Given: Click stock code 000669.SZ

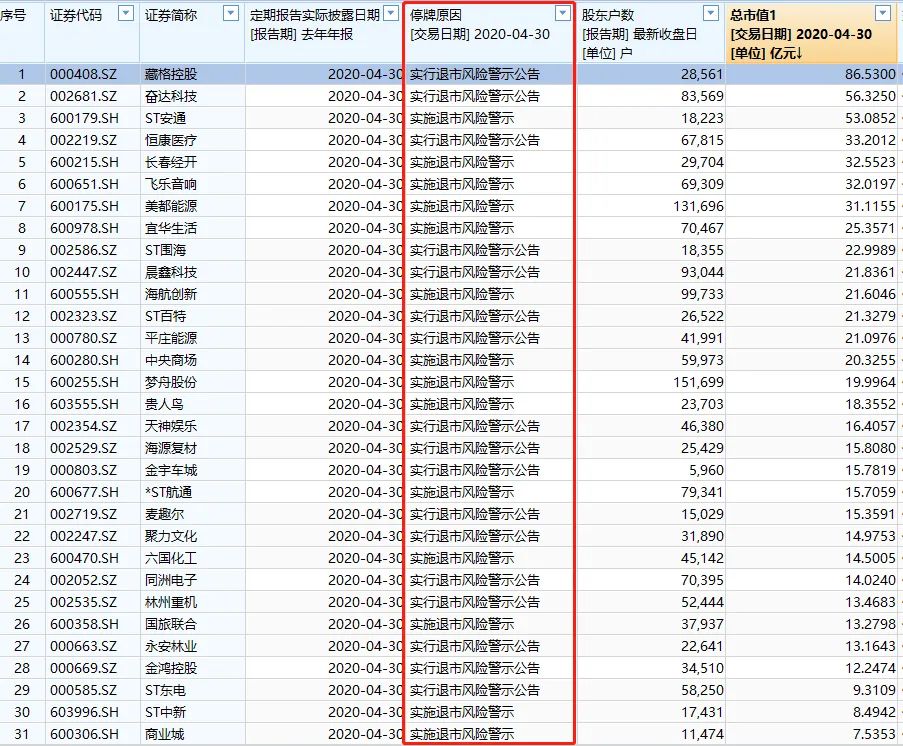Looking at the screenshot, I should click(83, 668).
